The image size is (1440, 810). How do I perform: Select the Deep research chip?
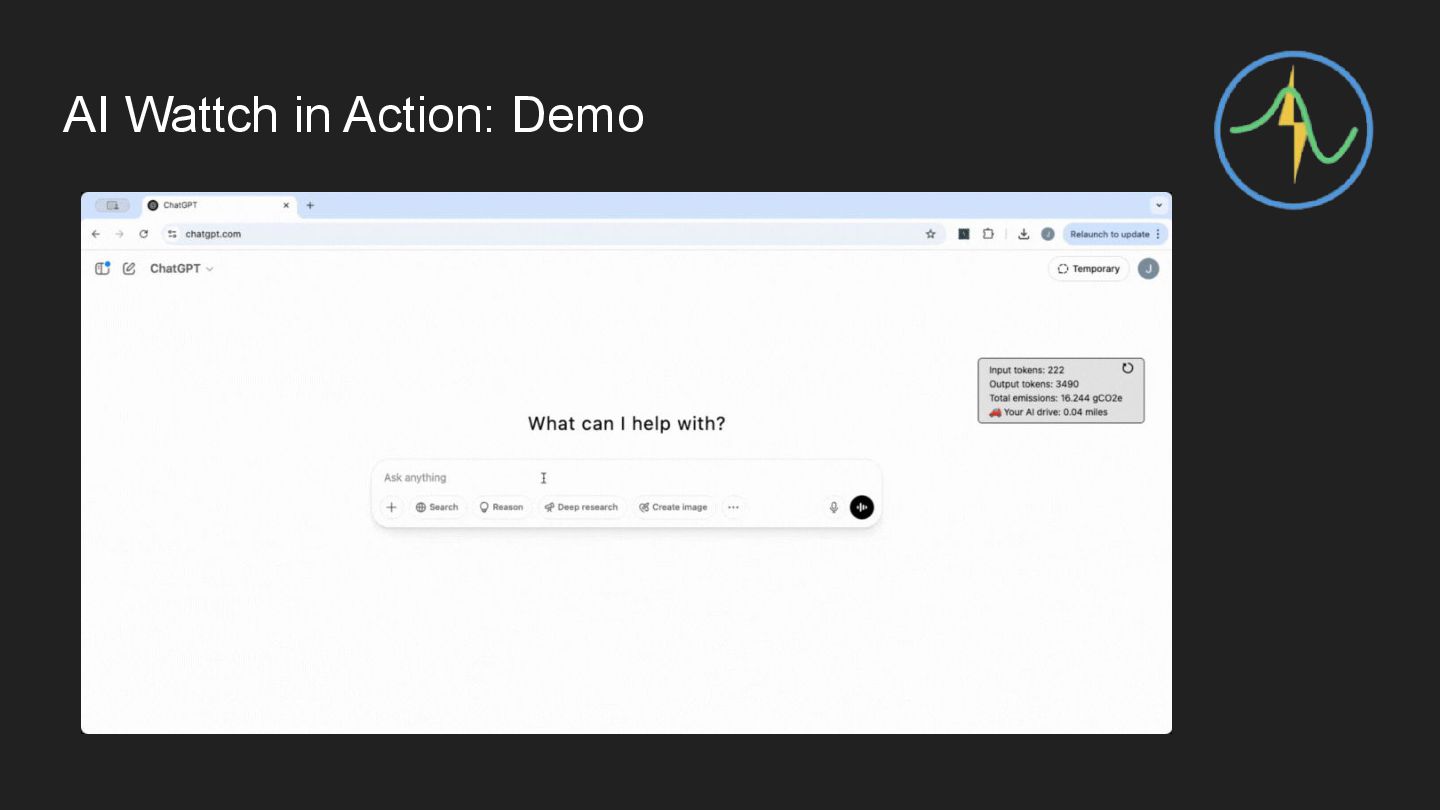click(x=582, y=507)
